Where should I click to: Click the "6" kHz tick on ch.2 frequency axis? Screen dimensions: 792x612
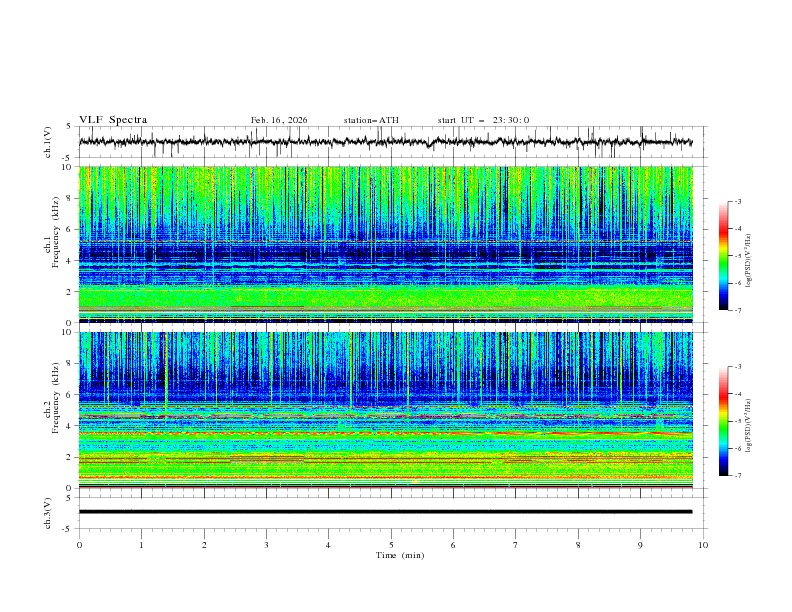point(70,394)
